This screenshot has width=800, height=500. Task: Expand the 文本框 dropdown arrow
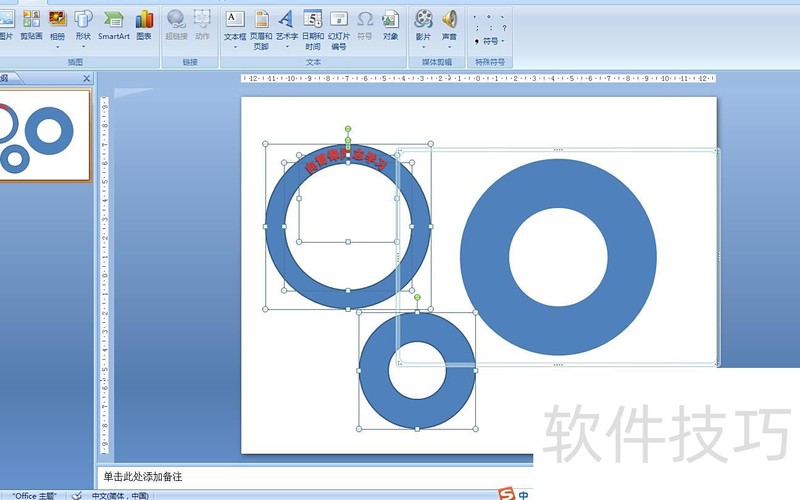(x=235, y=47)
